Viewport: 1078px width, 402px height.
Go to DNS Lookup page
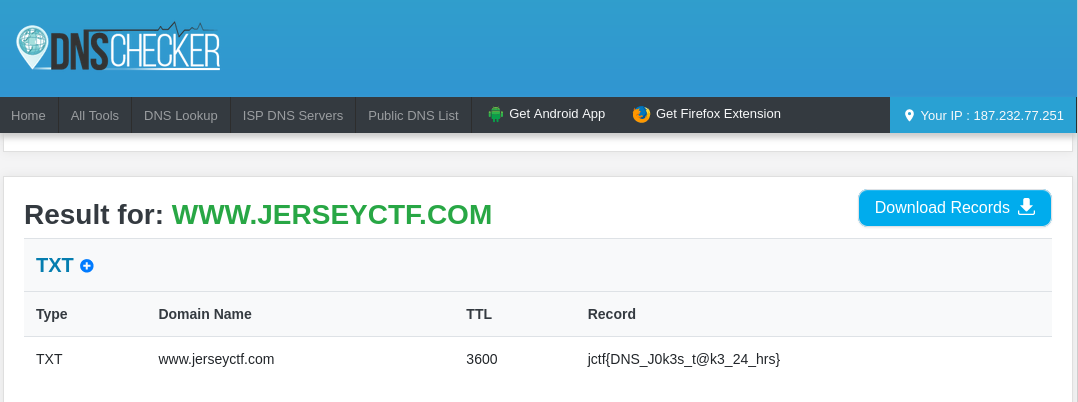(181, 115)
